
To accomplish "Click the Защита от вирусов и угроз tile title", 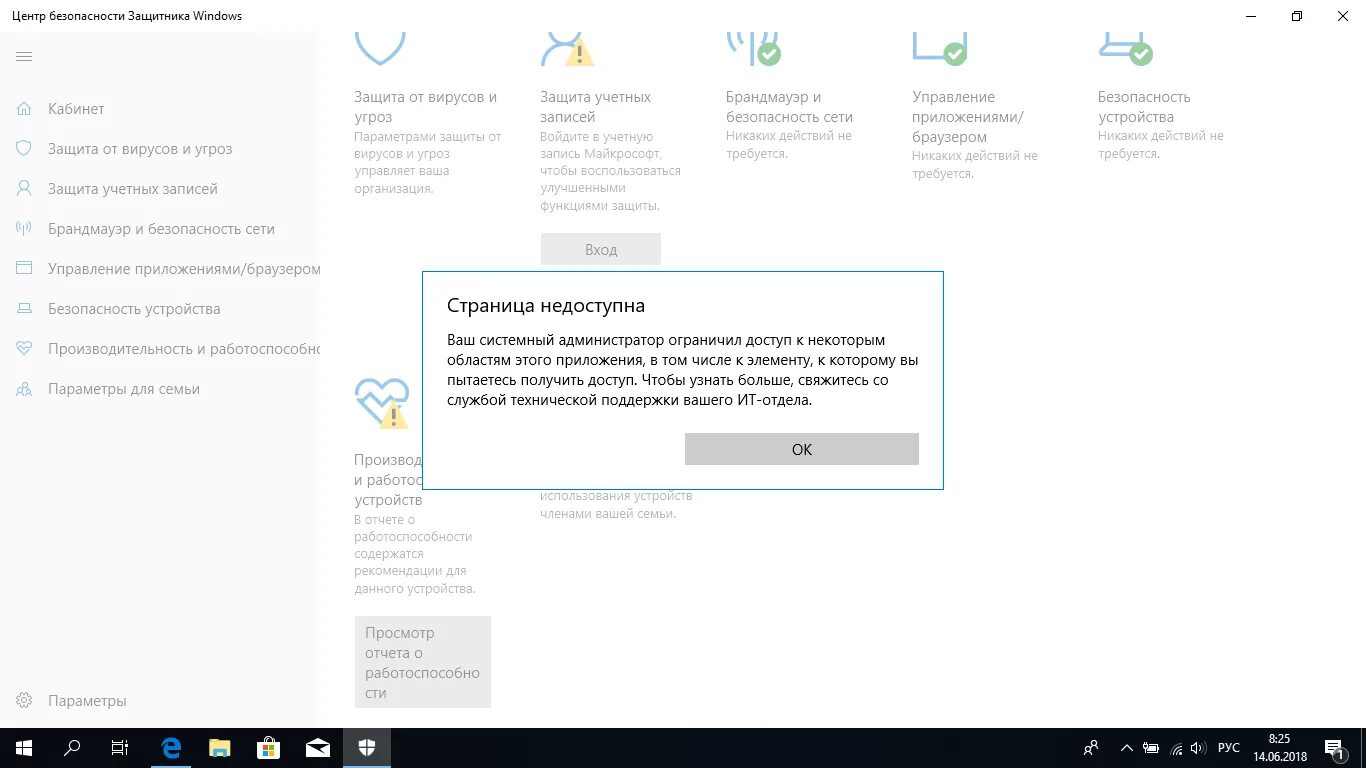I will point(426,107).
